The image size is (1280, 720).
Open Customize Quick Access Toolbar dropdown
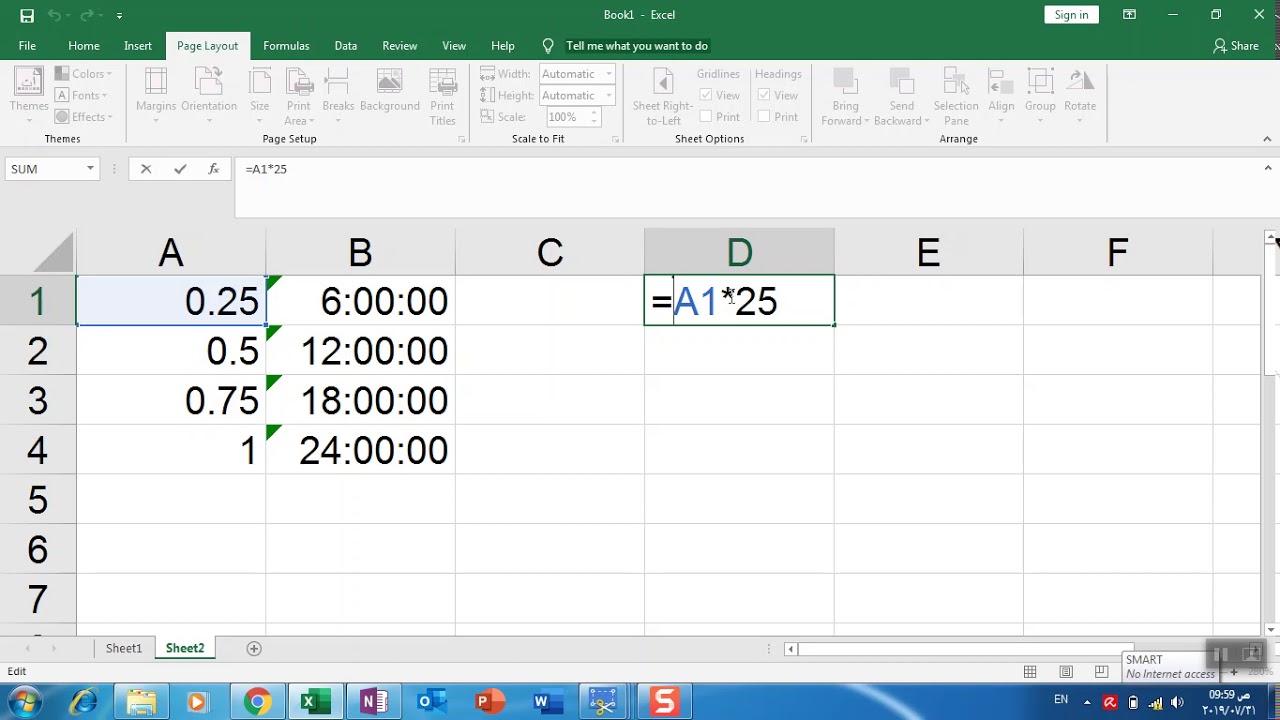[119, 15]
